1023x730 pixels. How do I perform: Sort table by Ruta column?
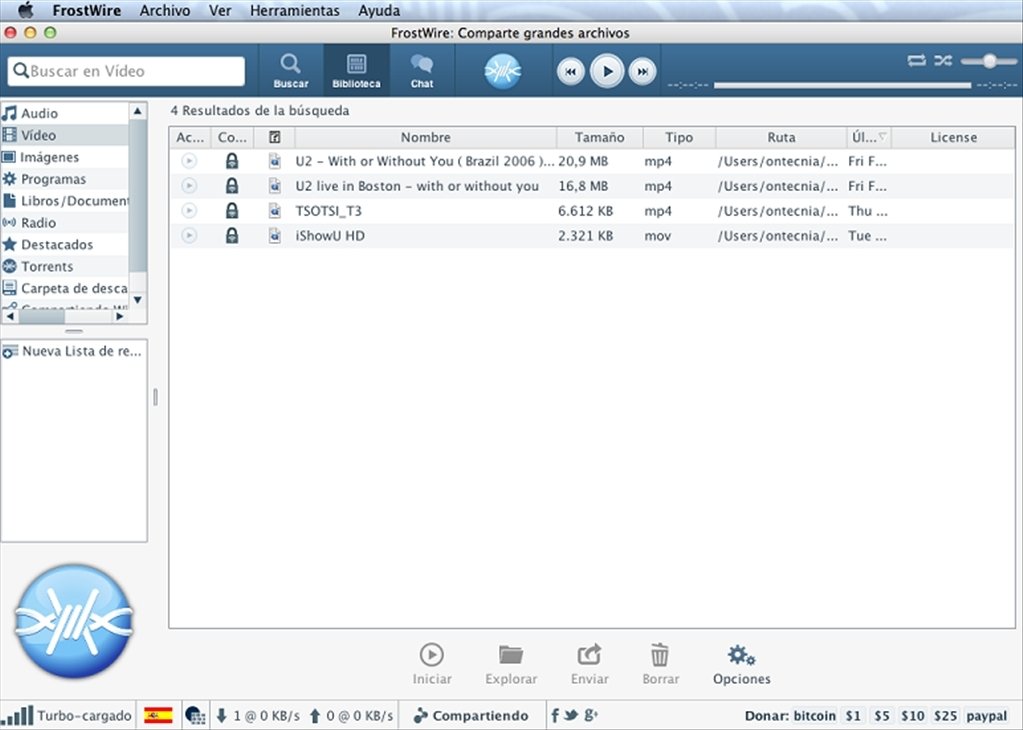pos(781,138)
